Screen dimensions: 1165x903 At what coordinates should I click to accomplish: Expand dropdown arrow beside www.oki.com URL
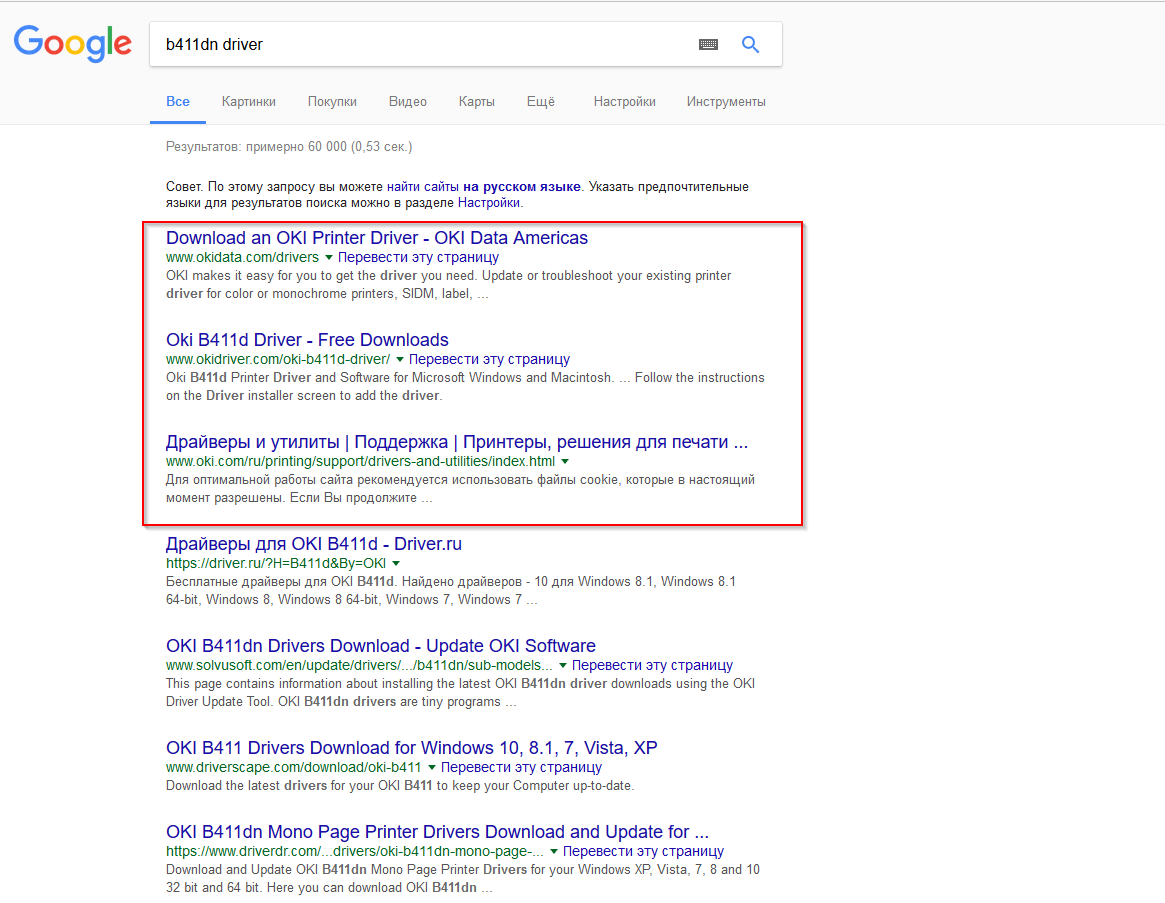click(x=565, y=462)
